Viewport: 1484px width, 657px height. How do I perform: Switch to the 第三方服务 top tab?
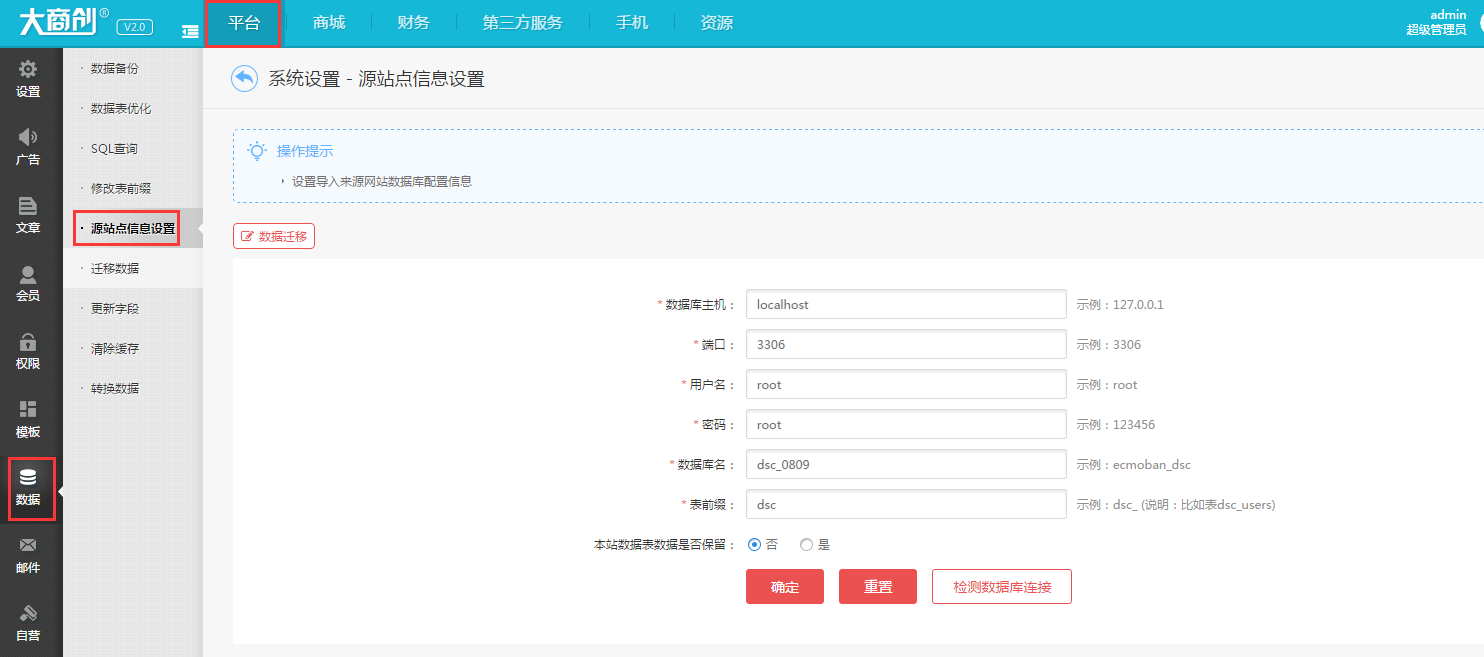tap(522, 23)
